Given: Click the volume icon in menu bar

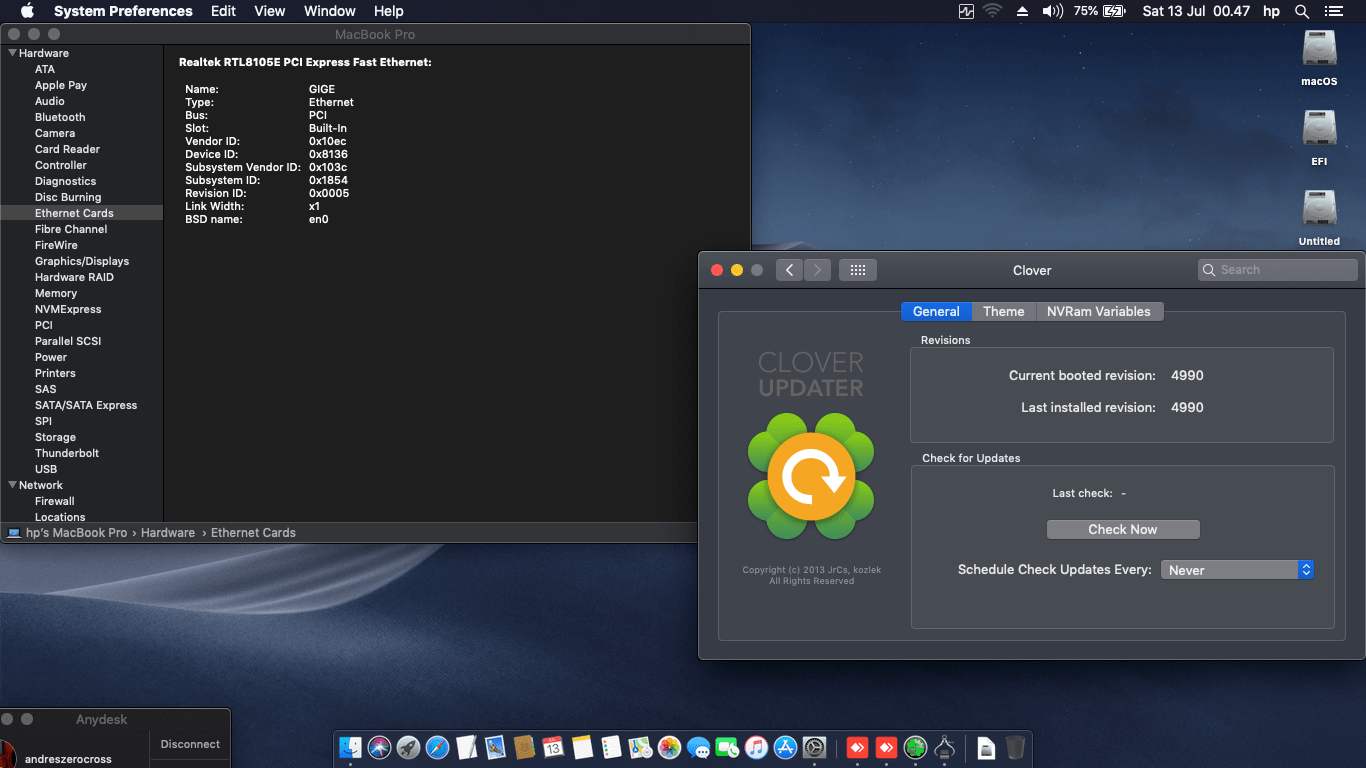Looking at the screenshot, I should tap(1052, 11).
